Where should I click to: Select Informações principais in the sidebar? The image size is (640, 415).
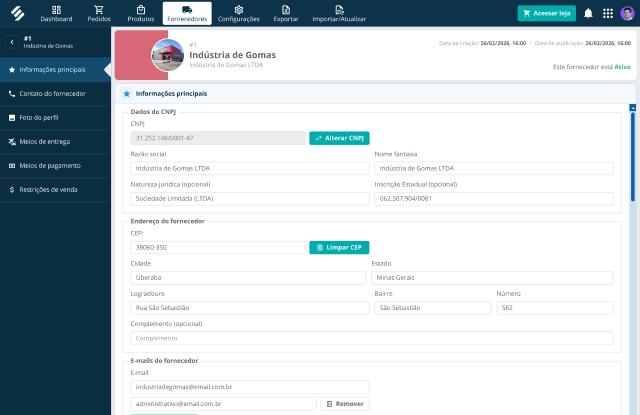coord(55,70)
